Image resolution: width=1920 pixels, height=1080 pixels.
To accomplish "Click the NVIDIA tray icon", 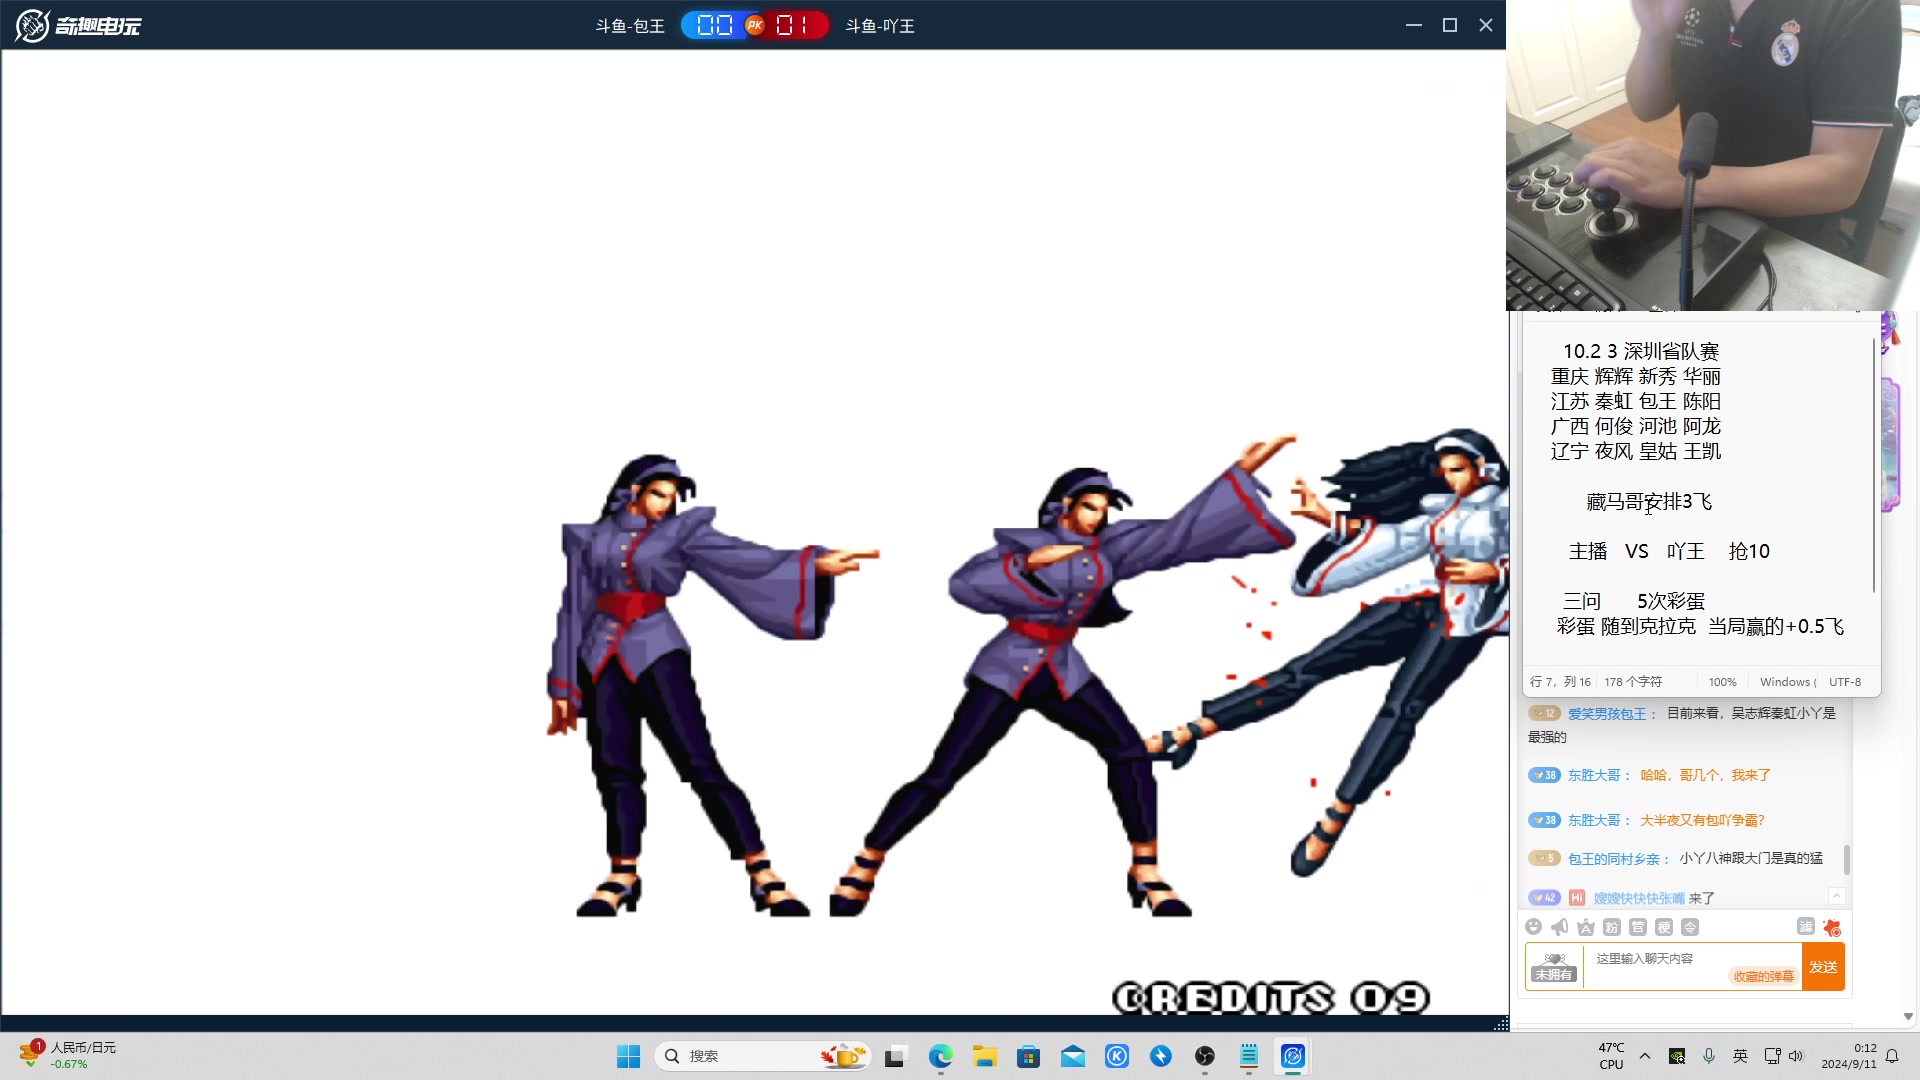I will pos(1677,1056).
